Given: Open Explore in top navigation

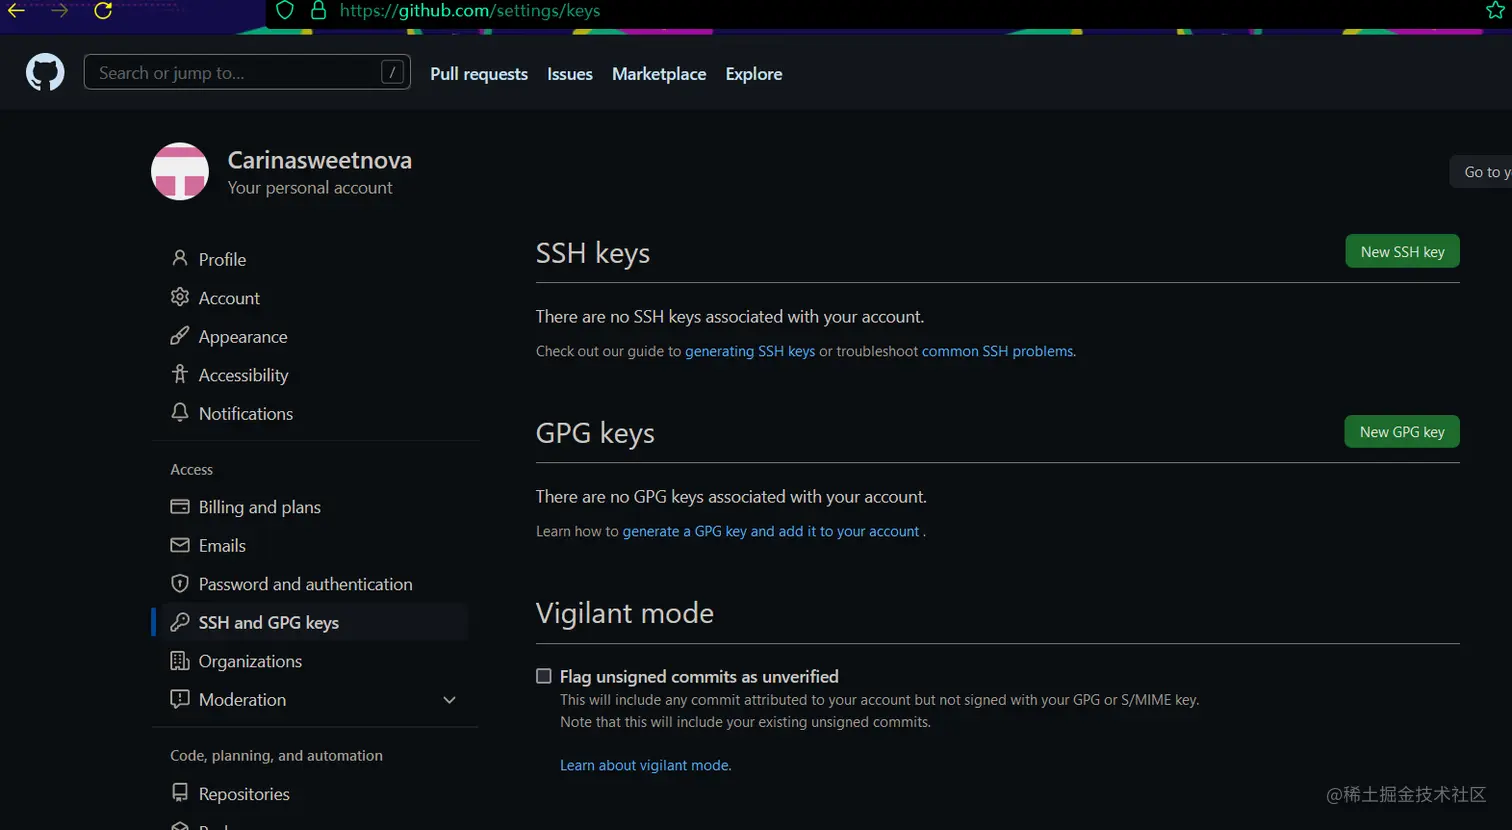Looking at the screenshot, I should coord(754,74).
